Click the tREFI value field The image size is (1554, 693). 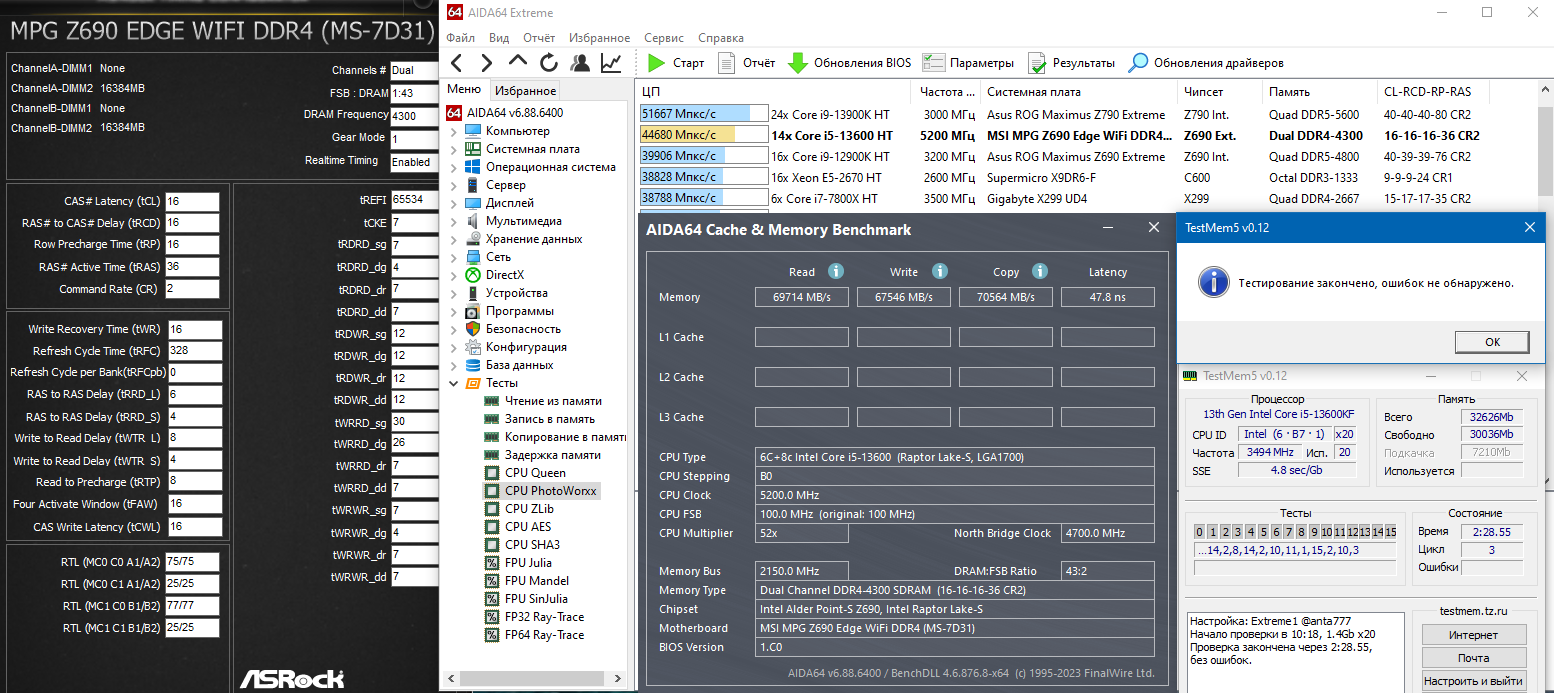point(414,199)
